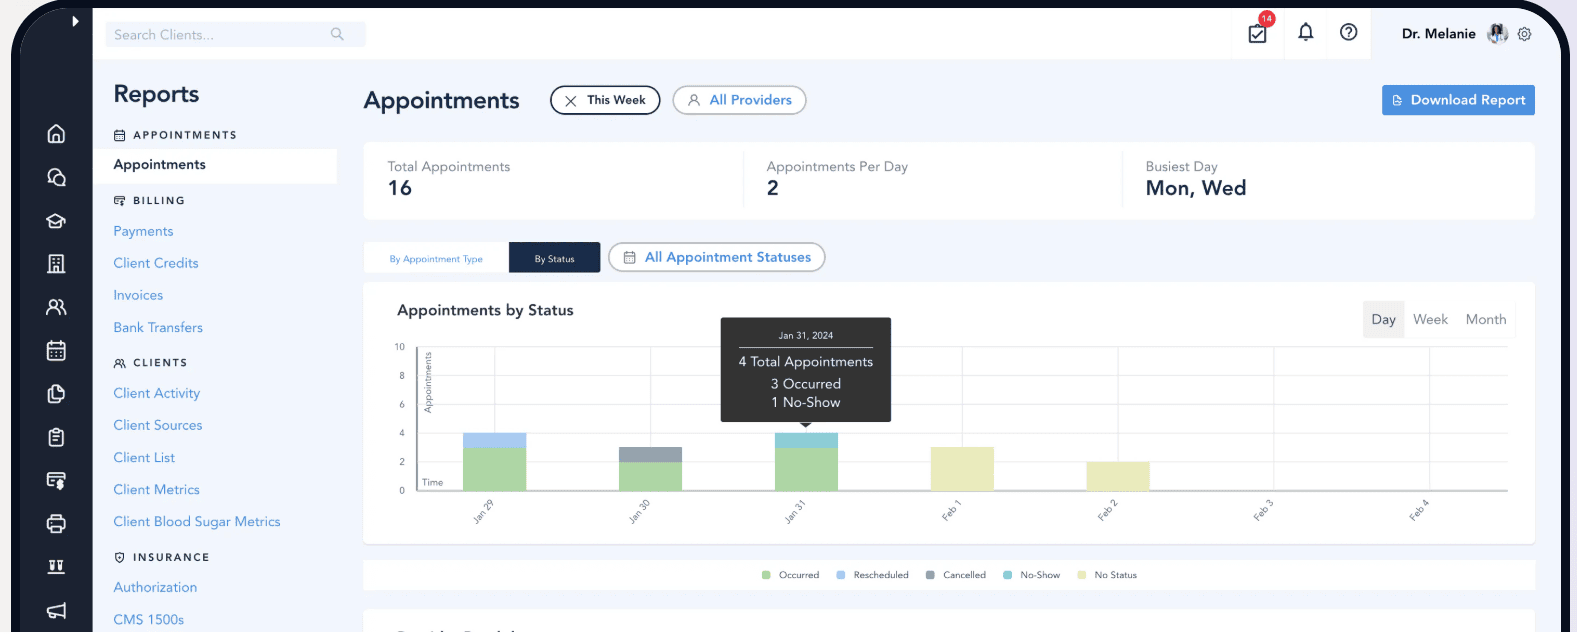Select the By Status tab

pos(554,258)
